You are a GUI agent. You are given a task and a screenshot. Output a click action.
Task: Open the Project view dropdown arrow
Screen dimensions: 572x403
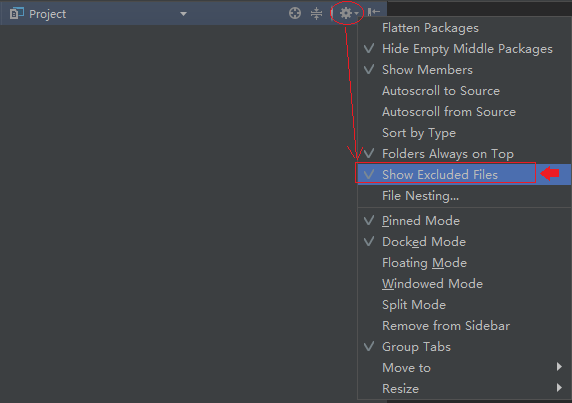pos(183,14)
